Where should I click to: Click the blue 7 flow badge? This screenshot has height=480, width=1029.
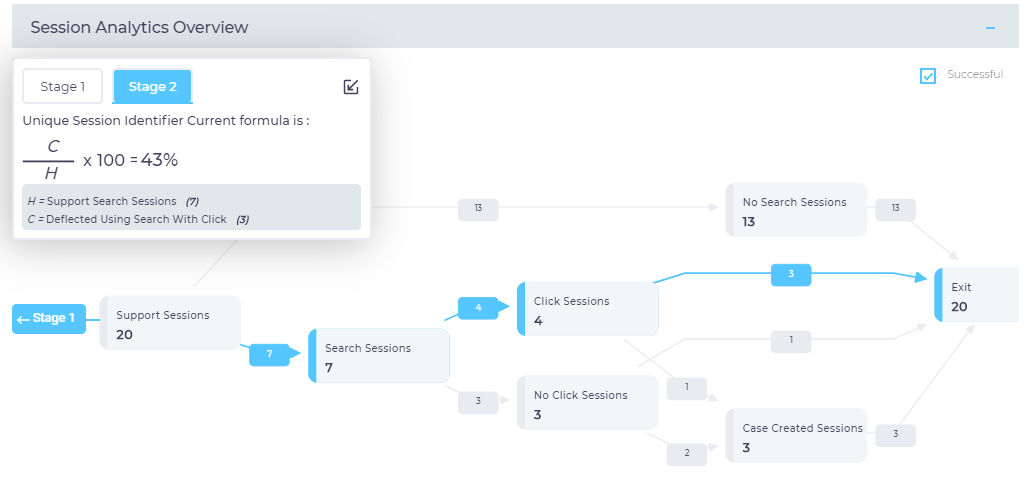[270, 355]
